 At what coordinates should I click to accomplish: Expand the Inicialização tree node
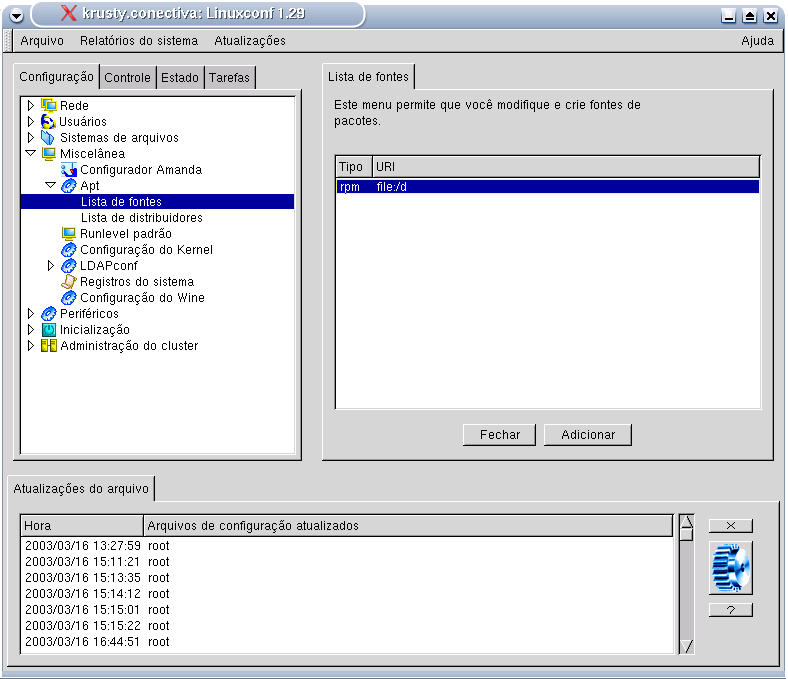[x=31, y=329]
